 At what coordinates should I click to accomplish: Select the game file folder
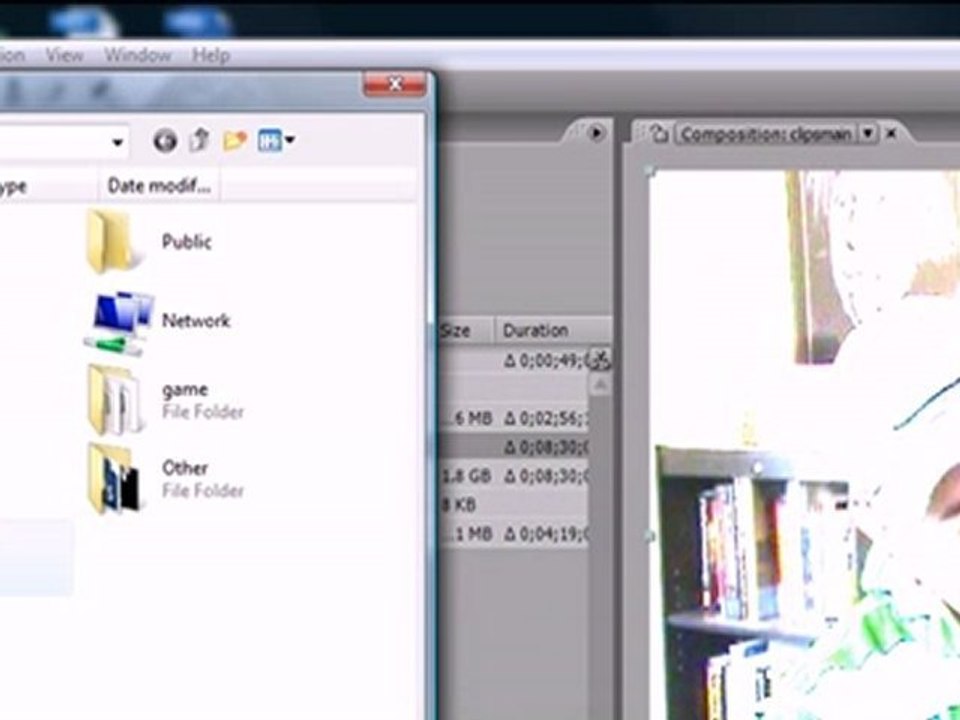click(165, 400)
